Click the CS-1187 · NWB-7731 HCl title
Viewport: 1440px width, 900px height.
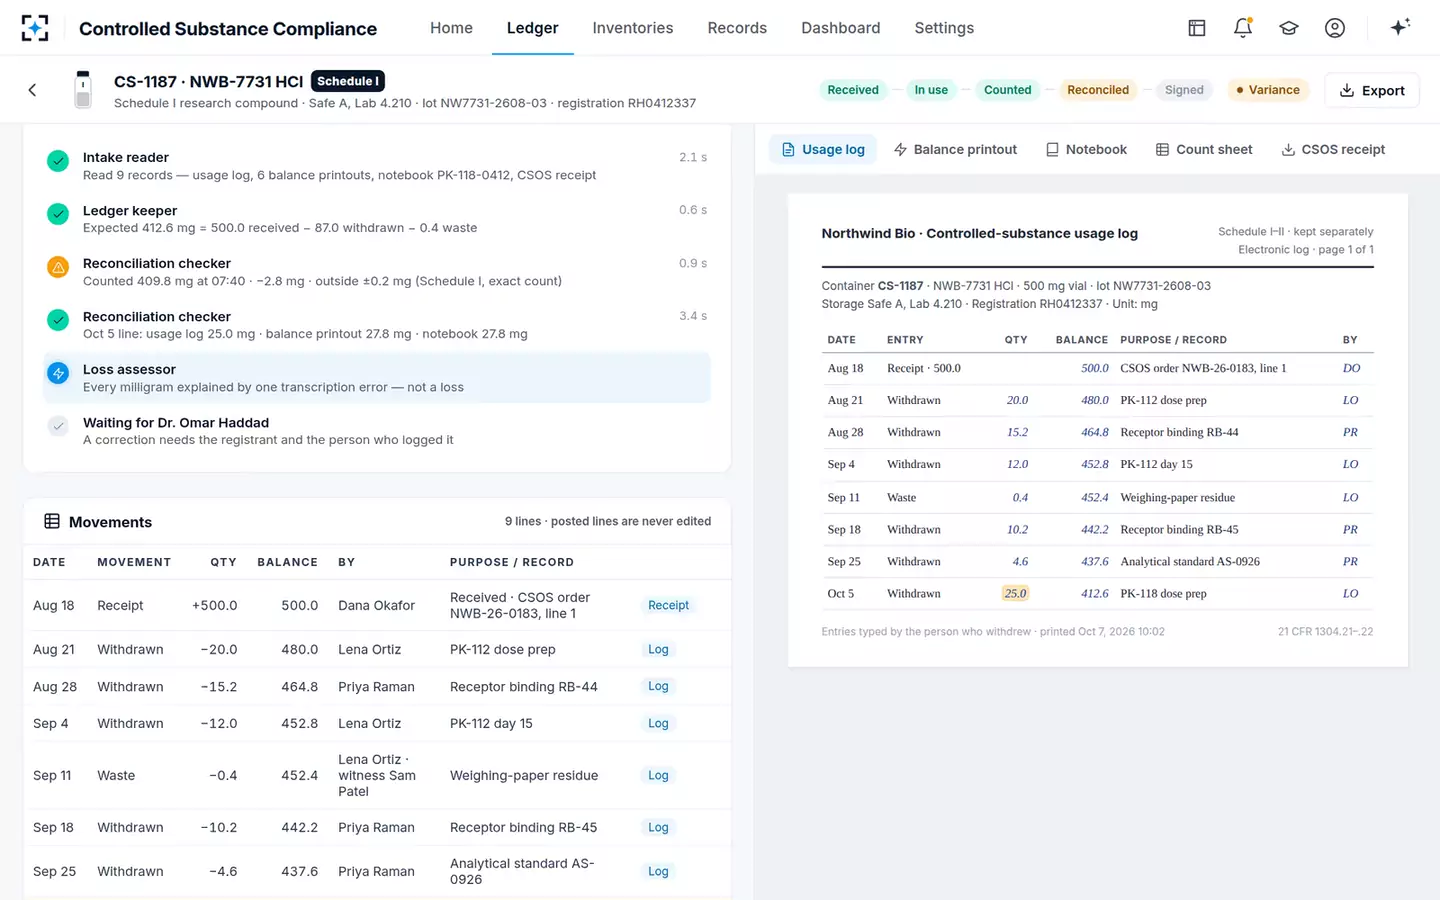(208, 81)
